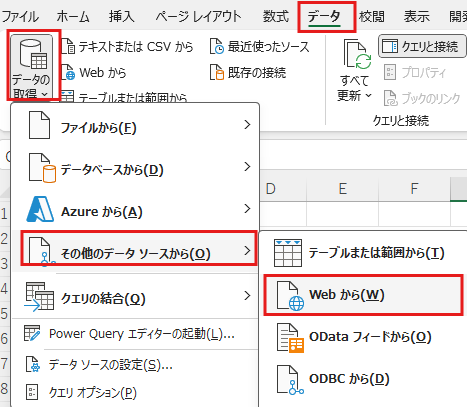Click the Power Query エディター icon
The width and height of the screenshot is (467, 407).
pyautogui.click(x=32, y=333)
